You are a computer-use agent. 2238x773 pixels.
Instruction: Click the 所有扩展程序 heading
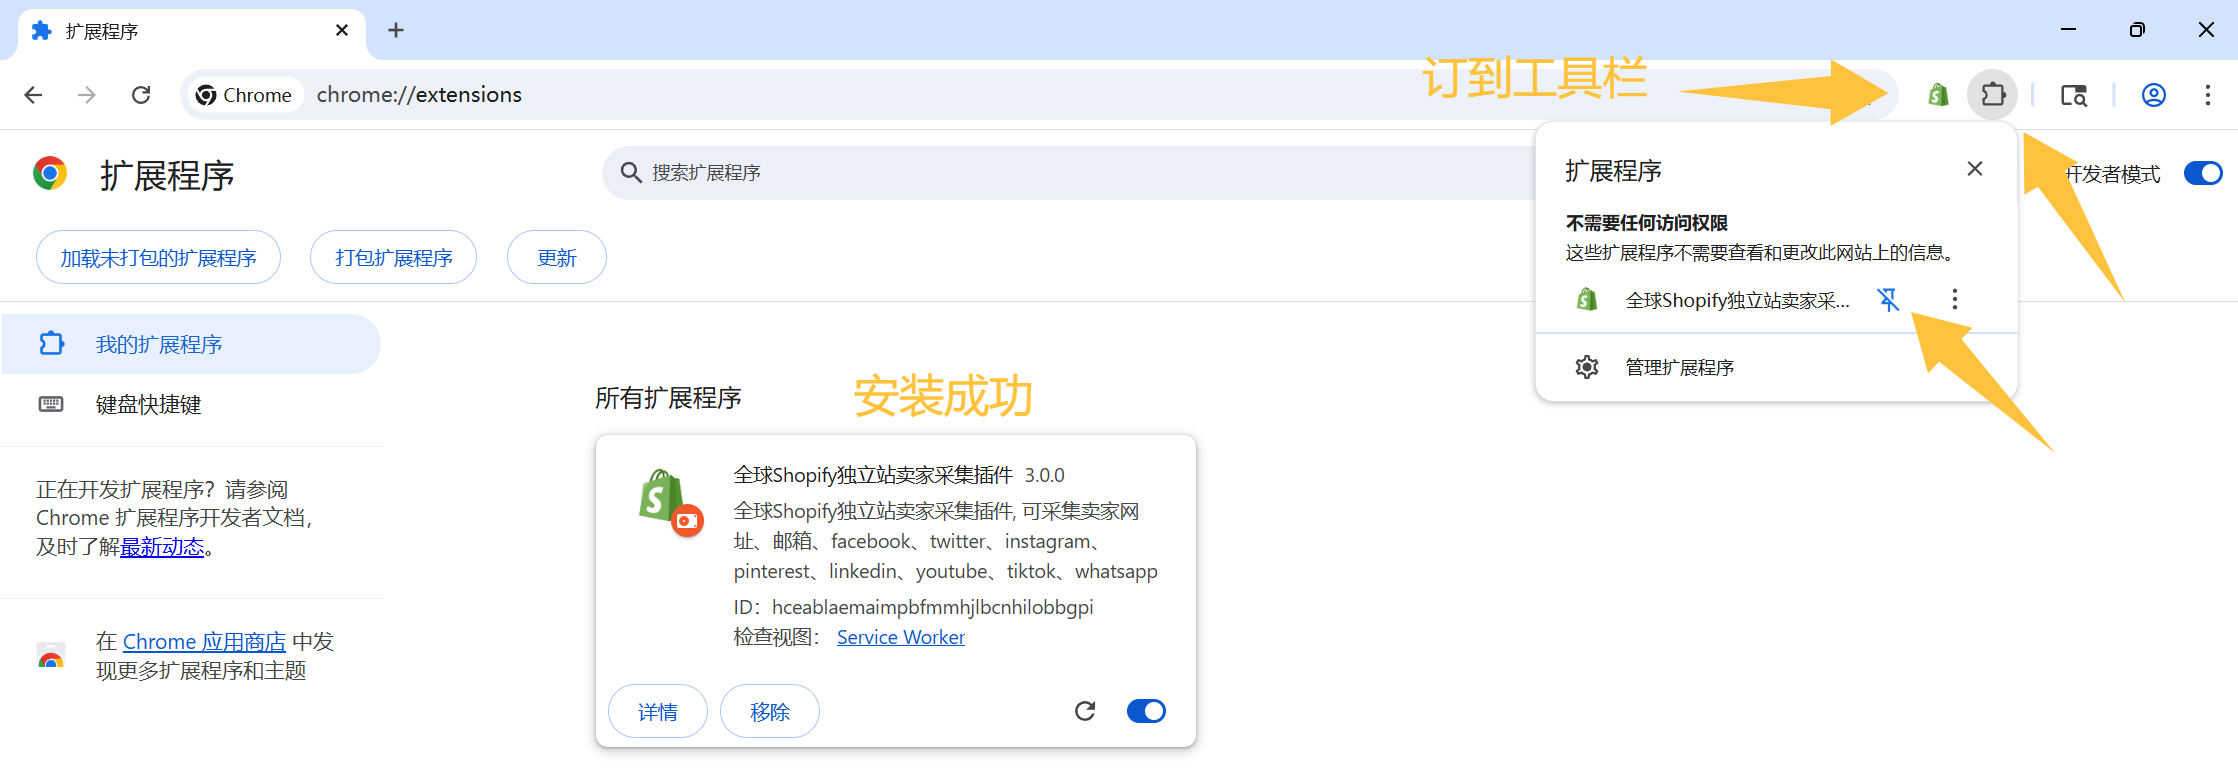coord(668,398)
